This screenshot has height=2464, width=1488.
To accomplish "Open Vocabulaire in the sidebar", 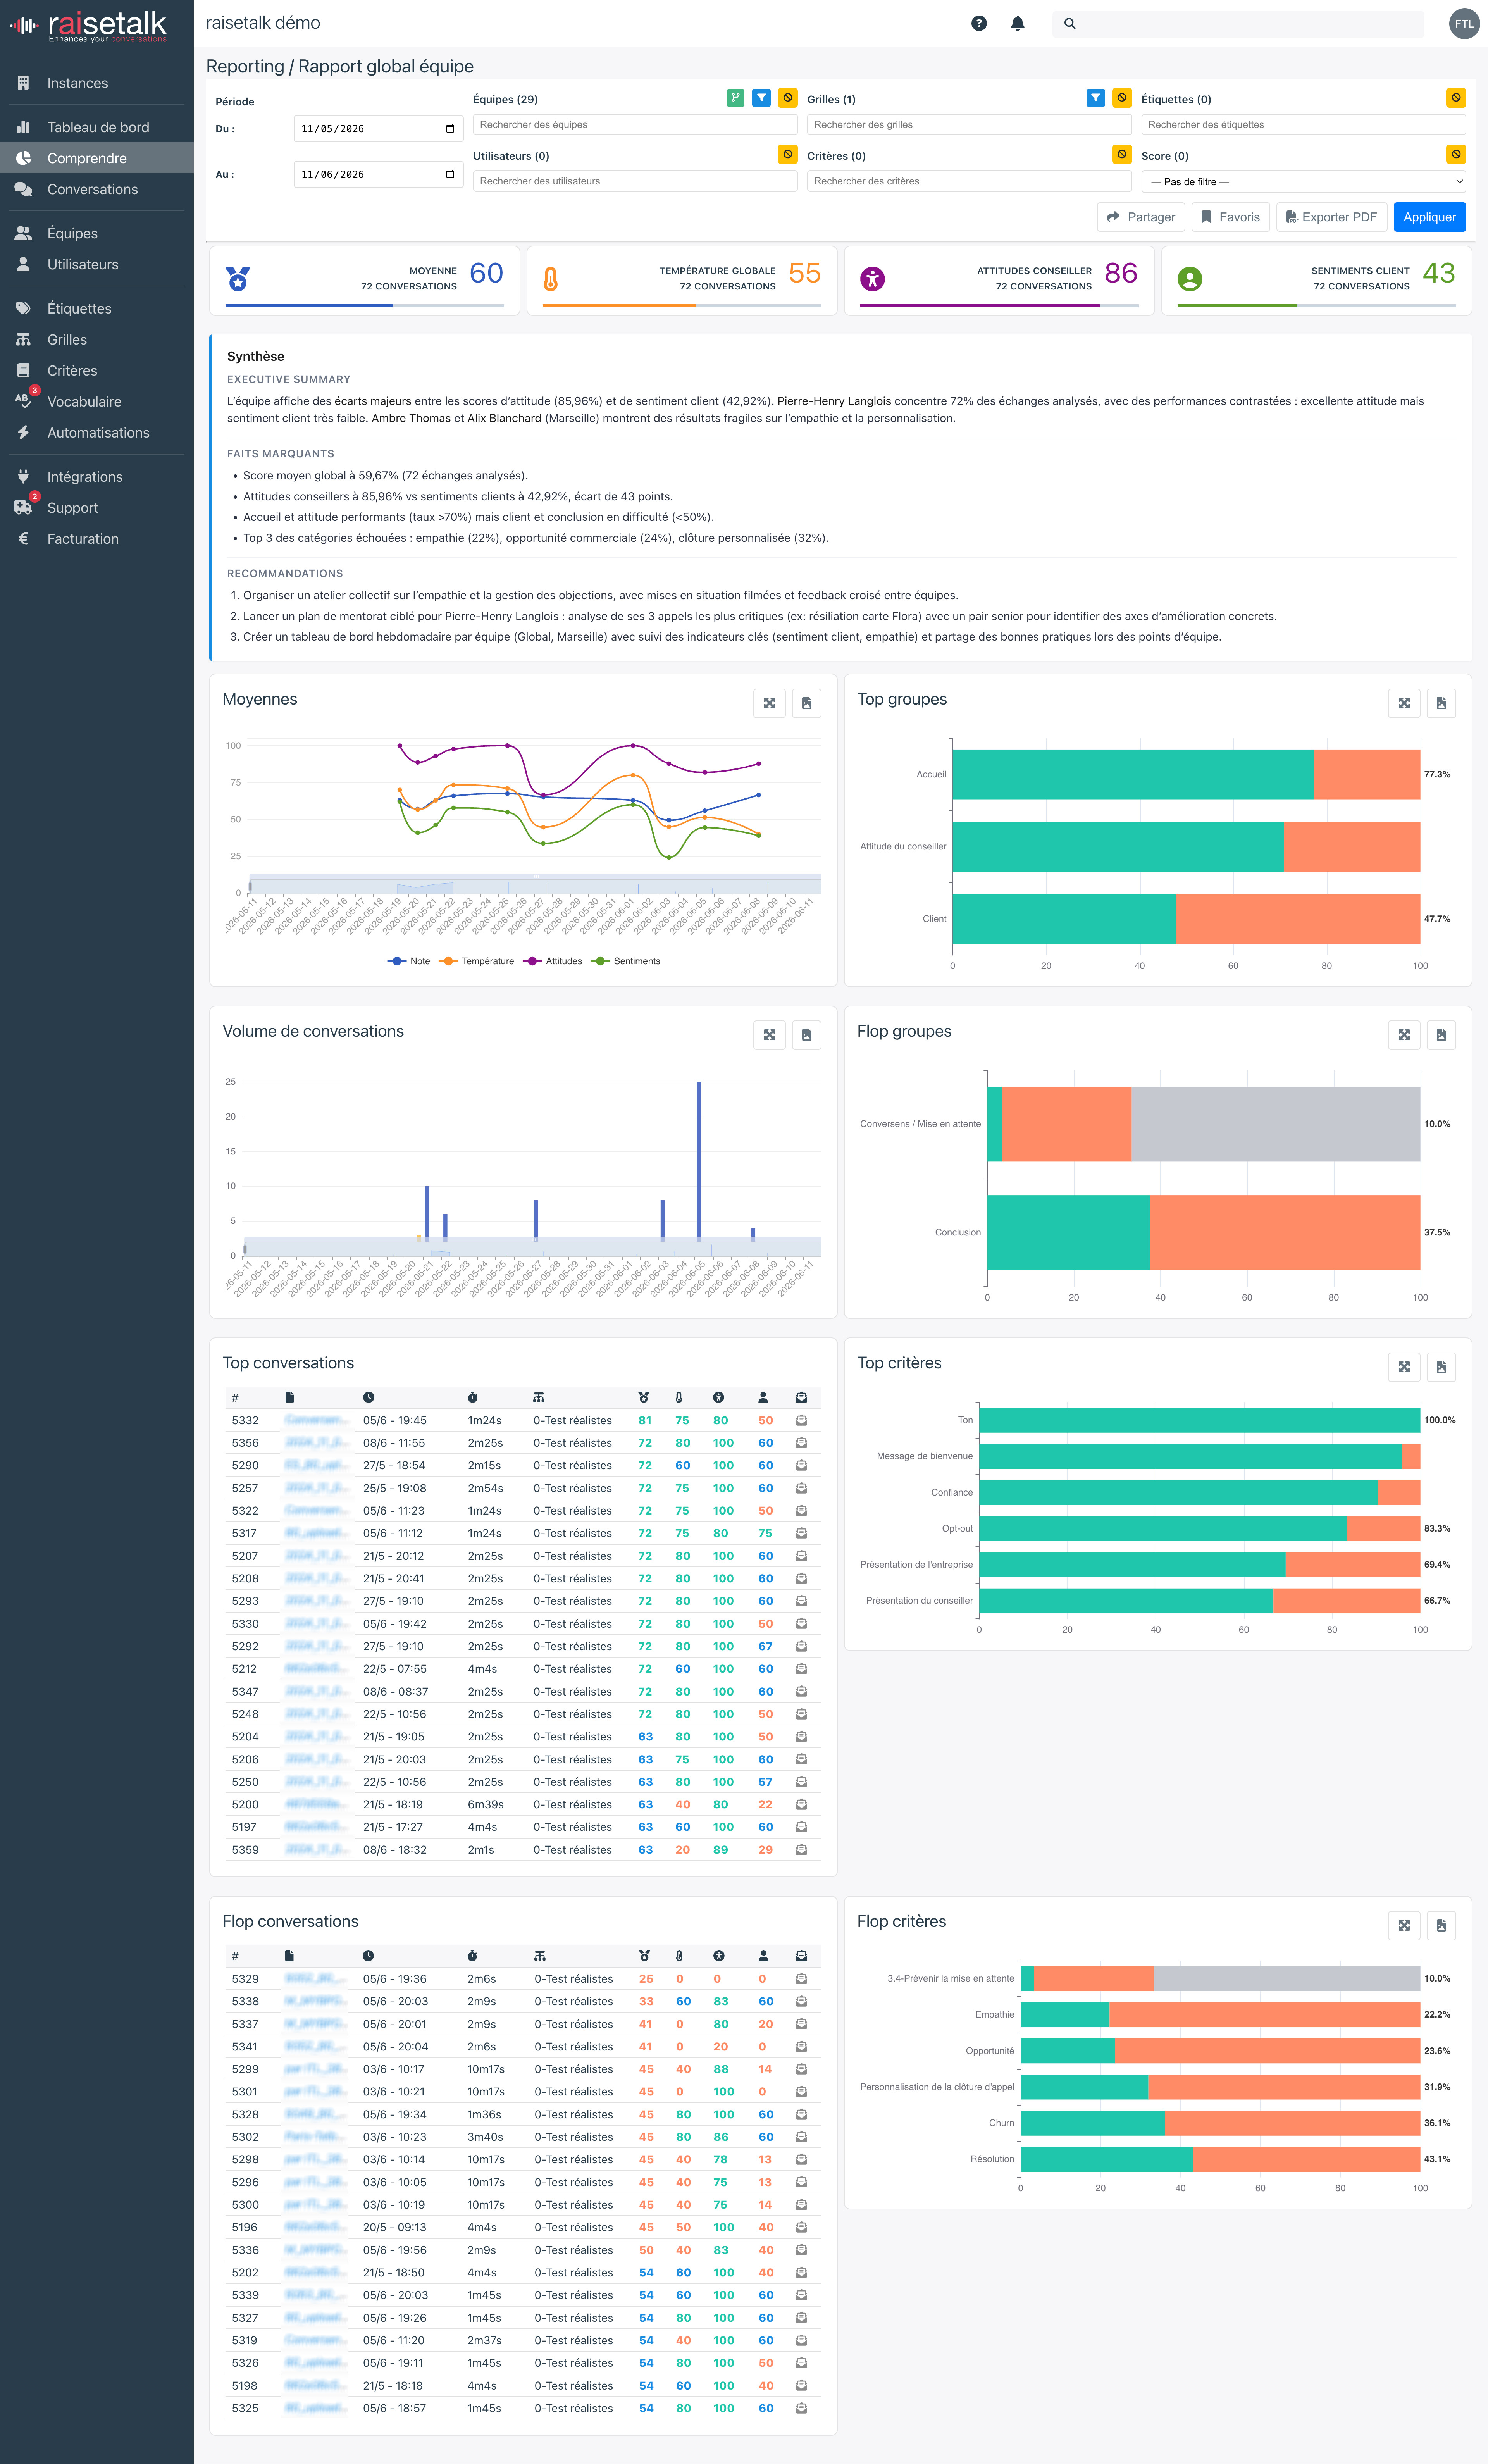I will point(97,401).
